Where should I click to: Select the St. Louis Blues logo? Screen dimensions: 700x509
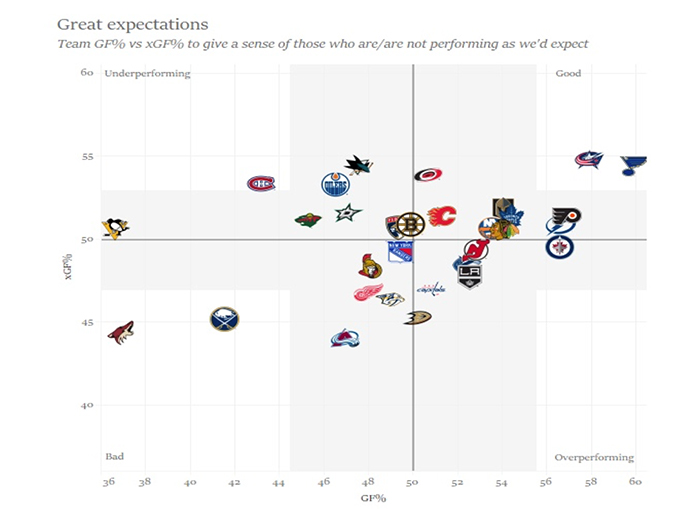(633, 166)
